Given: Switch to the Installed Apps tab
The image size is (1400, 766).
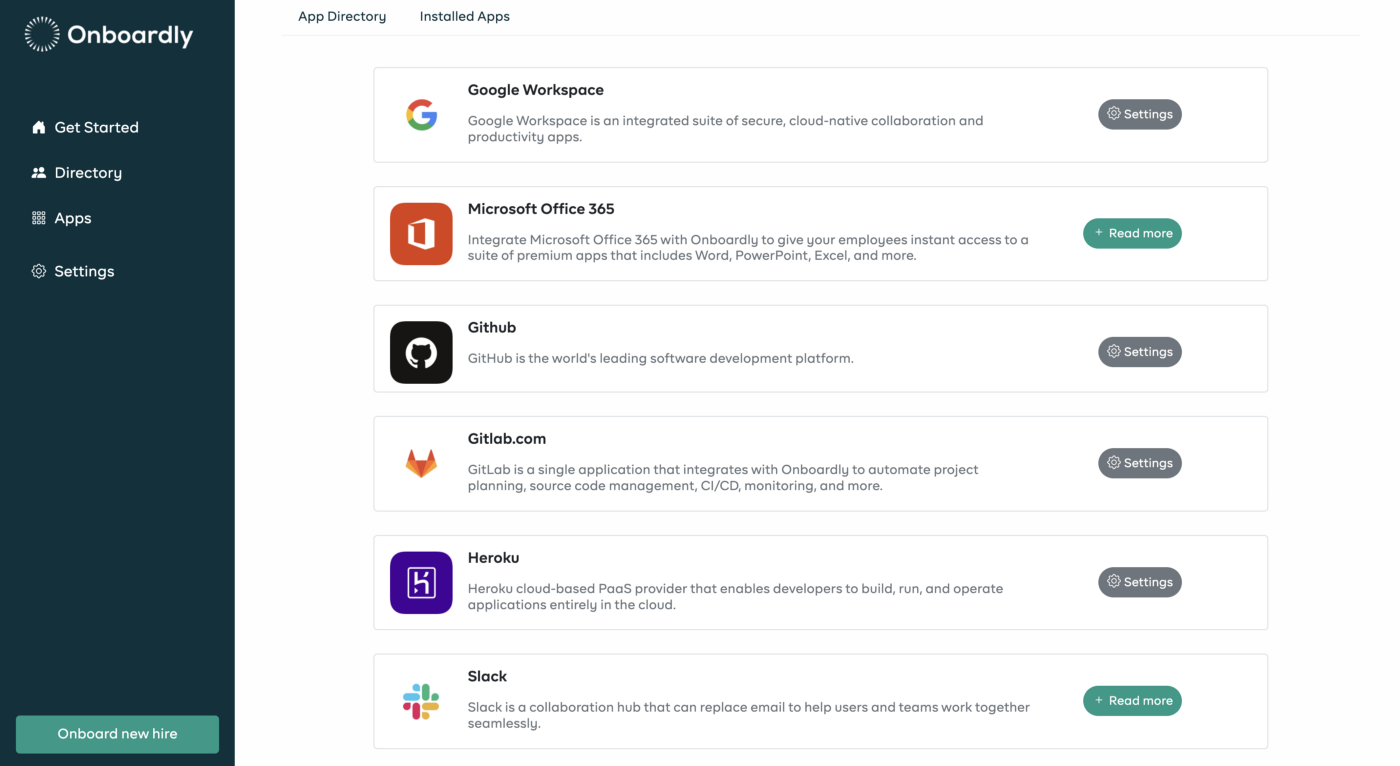Looking at the screenshot, I should click(465, 16).
